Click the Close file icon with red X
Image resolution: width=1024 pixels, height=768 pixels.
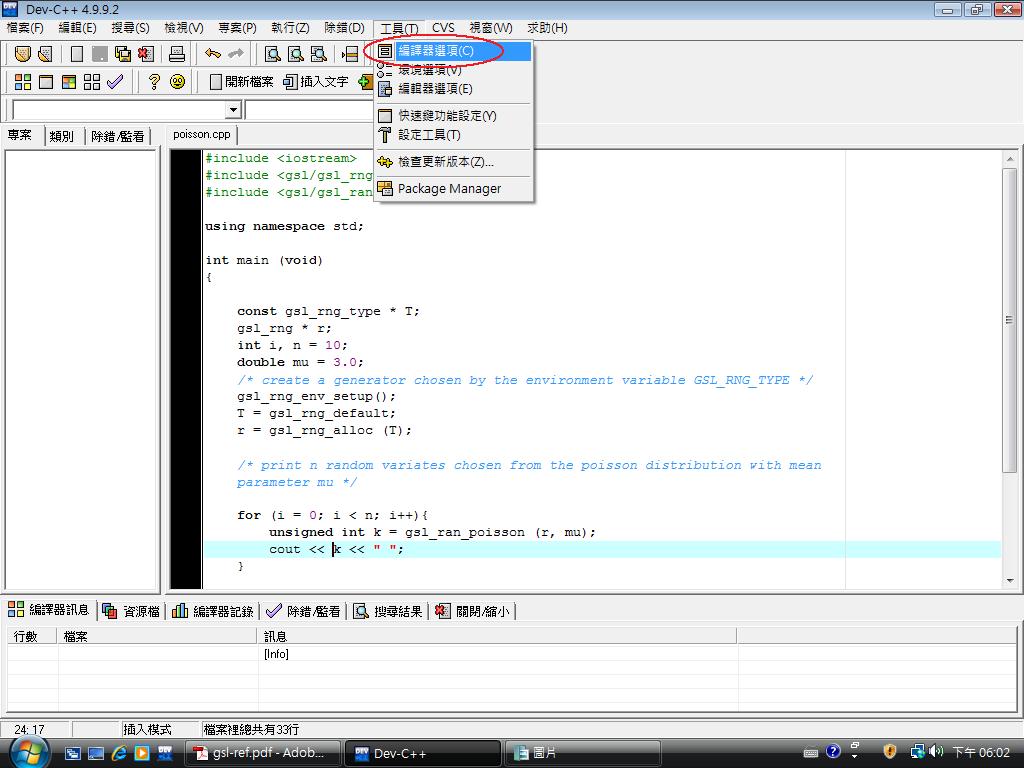pos(146,54)
